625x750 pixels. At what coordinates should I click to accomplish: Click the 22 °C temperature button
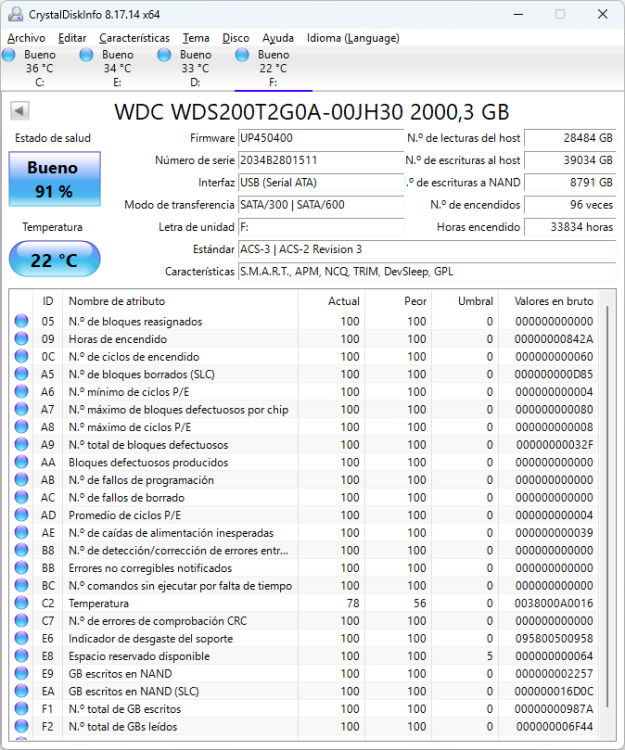pos(55,259)
